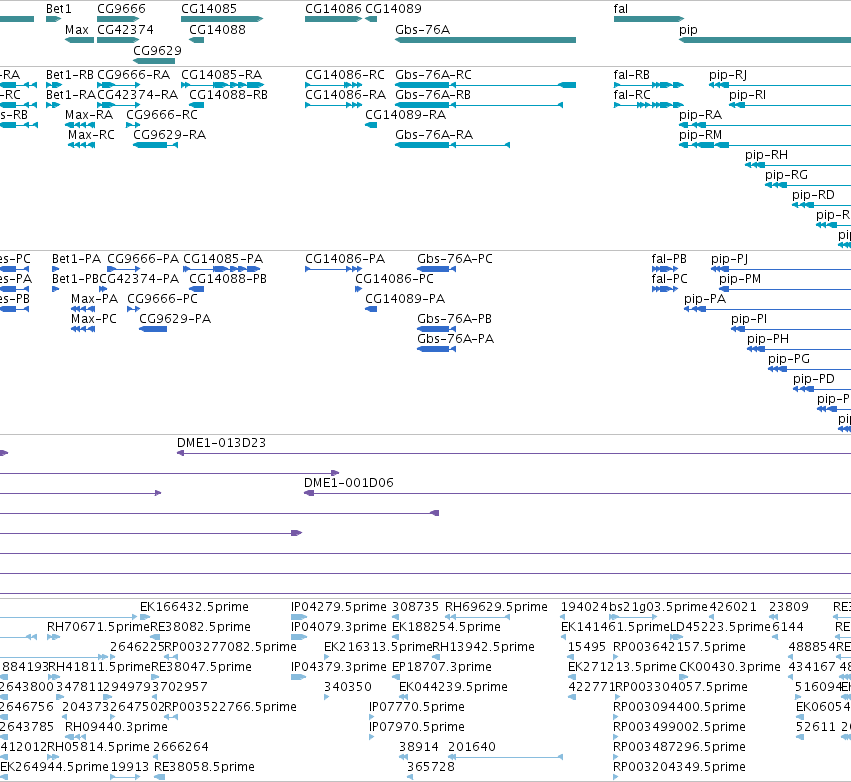This screenshot has height=782, width=851.
Task: Select the Max gene label
Action: coord(77,30)
